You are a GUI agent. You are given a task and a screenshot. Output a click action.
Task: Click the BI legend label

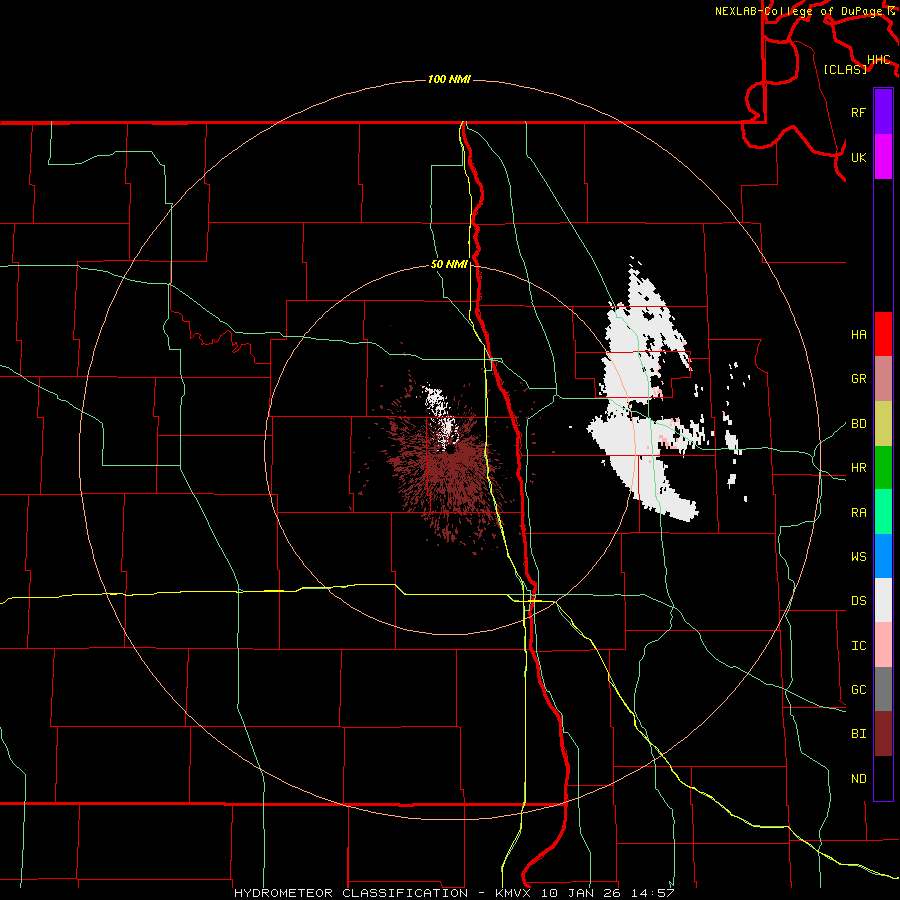coord(858,734)
